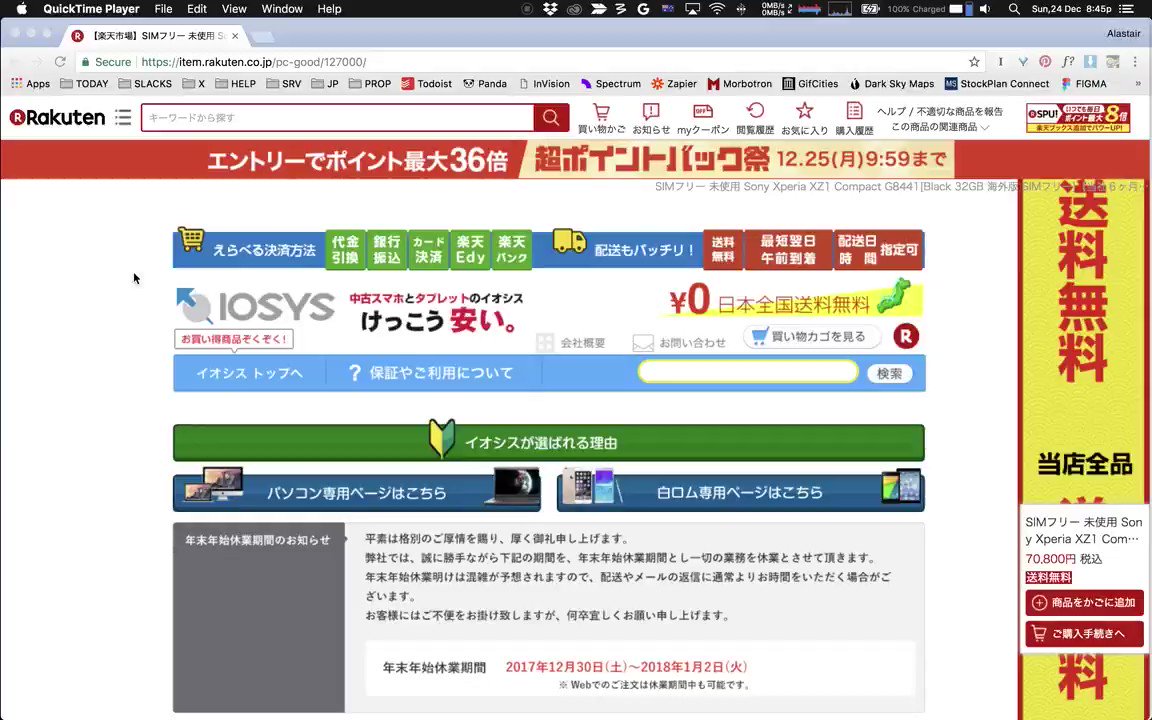Open the Todoist bookmark
This screenshot has width=1152, height=720.
[427, 84]
